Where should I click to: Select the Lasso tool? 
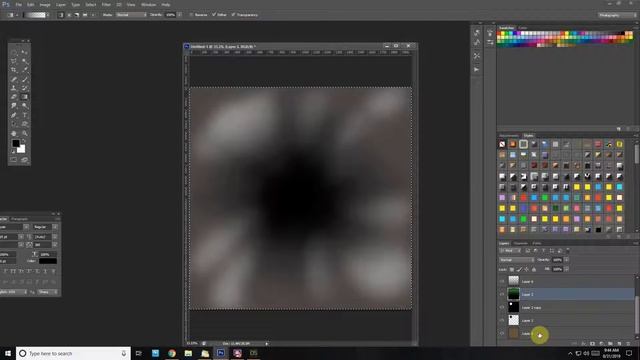coord(14,61)
